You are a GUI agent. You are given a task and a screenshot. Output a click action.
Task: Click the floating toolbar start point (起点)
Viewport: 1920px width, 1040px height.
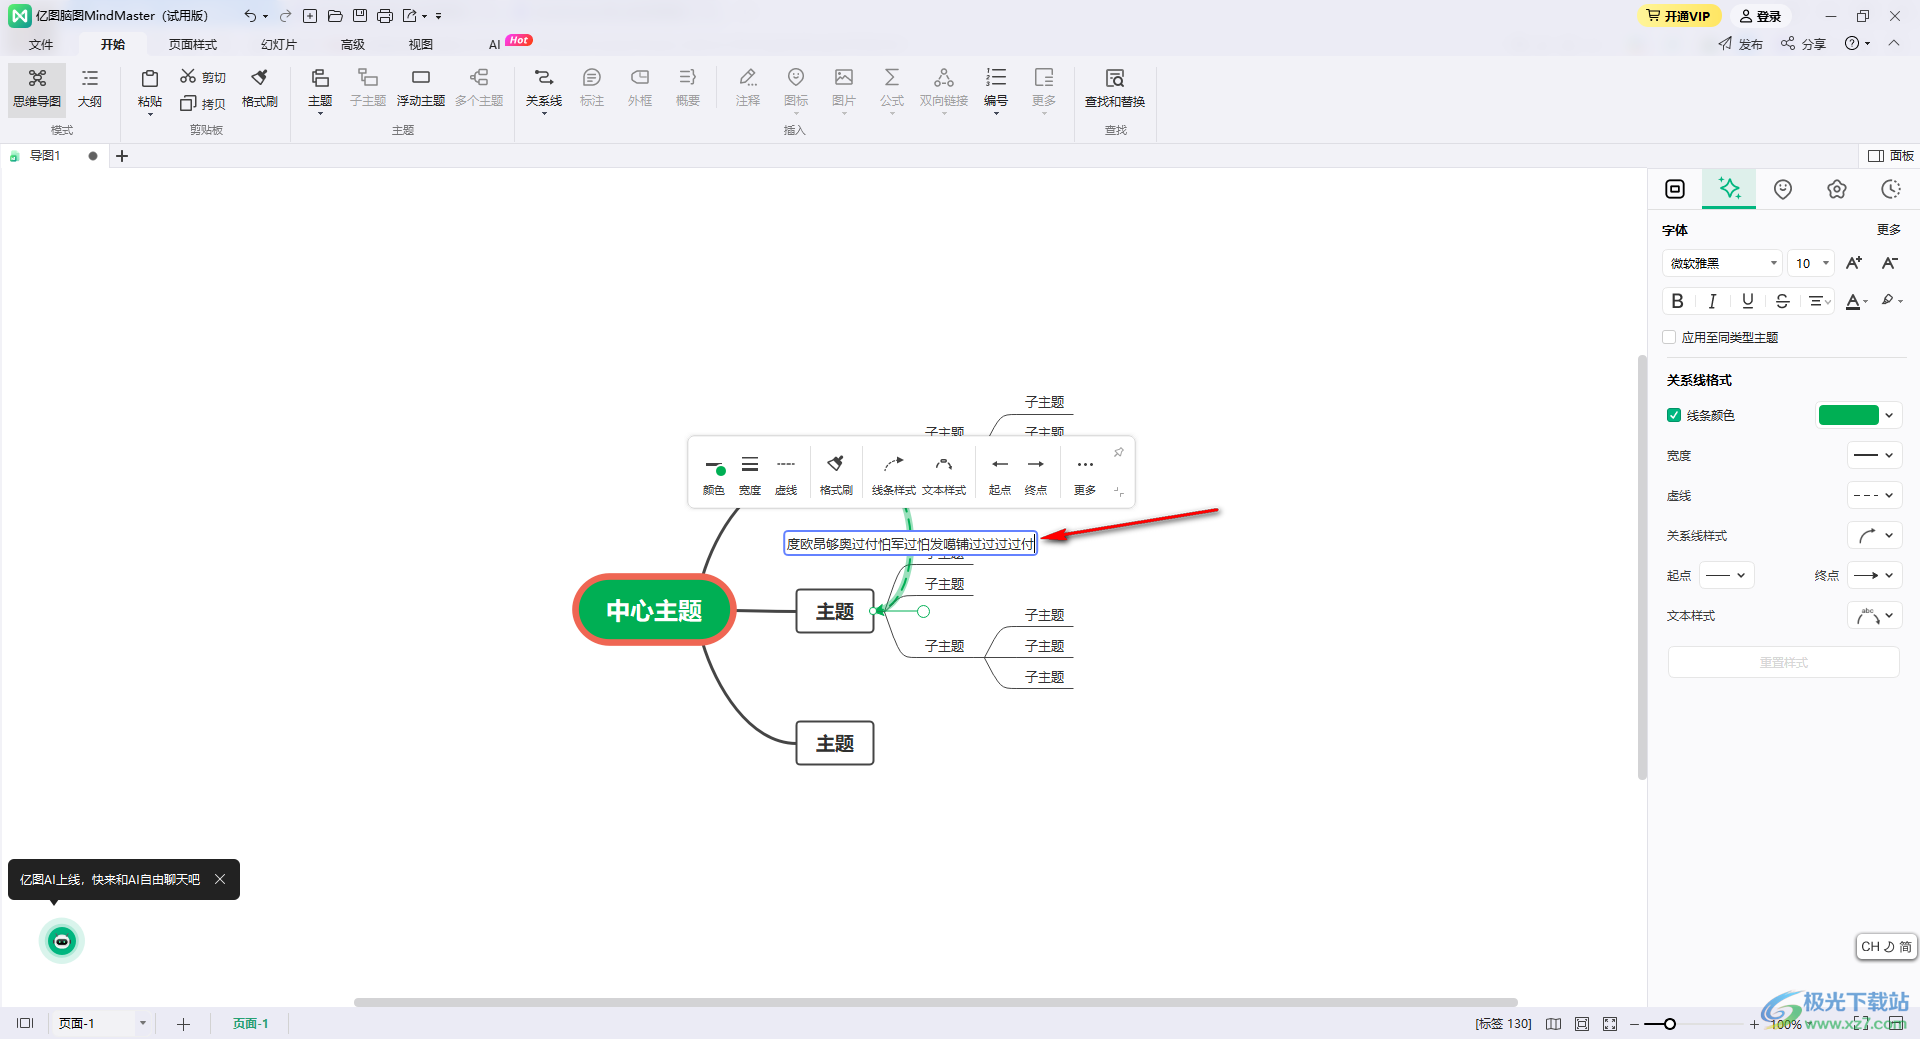1000,474
